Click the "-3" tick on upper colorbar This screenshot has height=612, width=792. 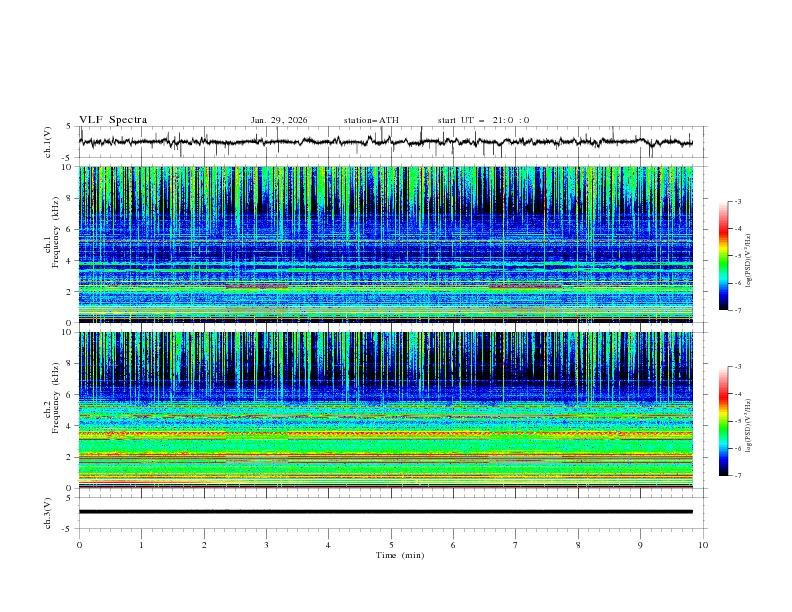click(737, 201)
